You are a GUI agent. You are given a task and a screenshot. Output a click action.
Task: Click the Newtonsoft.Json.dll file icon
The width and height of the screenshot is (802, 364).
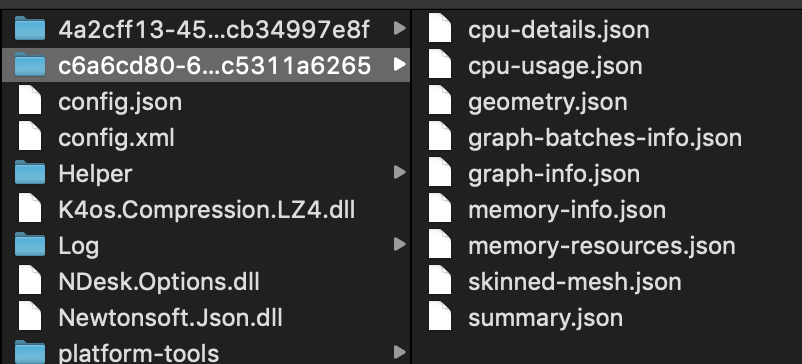pos(30,317)
